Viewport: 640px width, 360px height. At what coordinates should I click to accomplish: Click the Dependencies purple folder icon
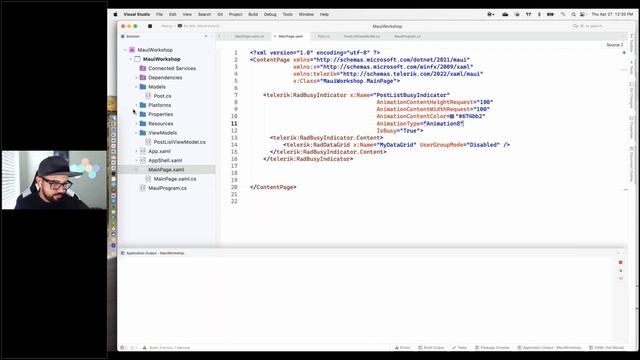[x=143, y=78]
